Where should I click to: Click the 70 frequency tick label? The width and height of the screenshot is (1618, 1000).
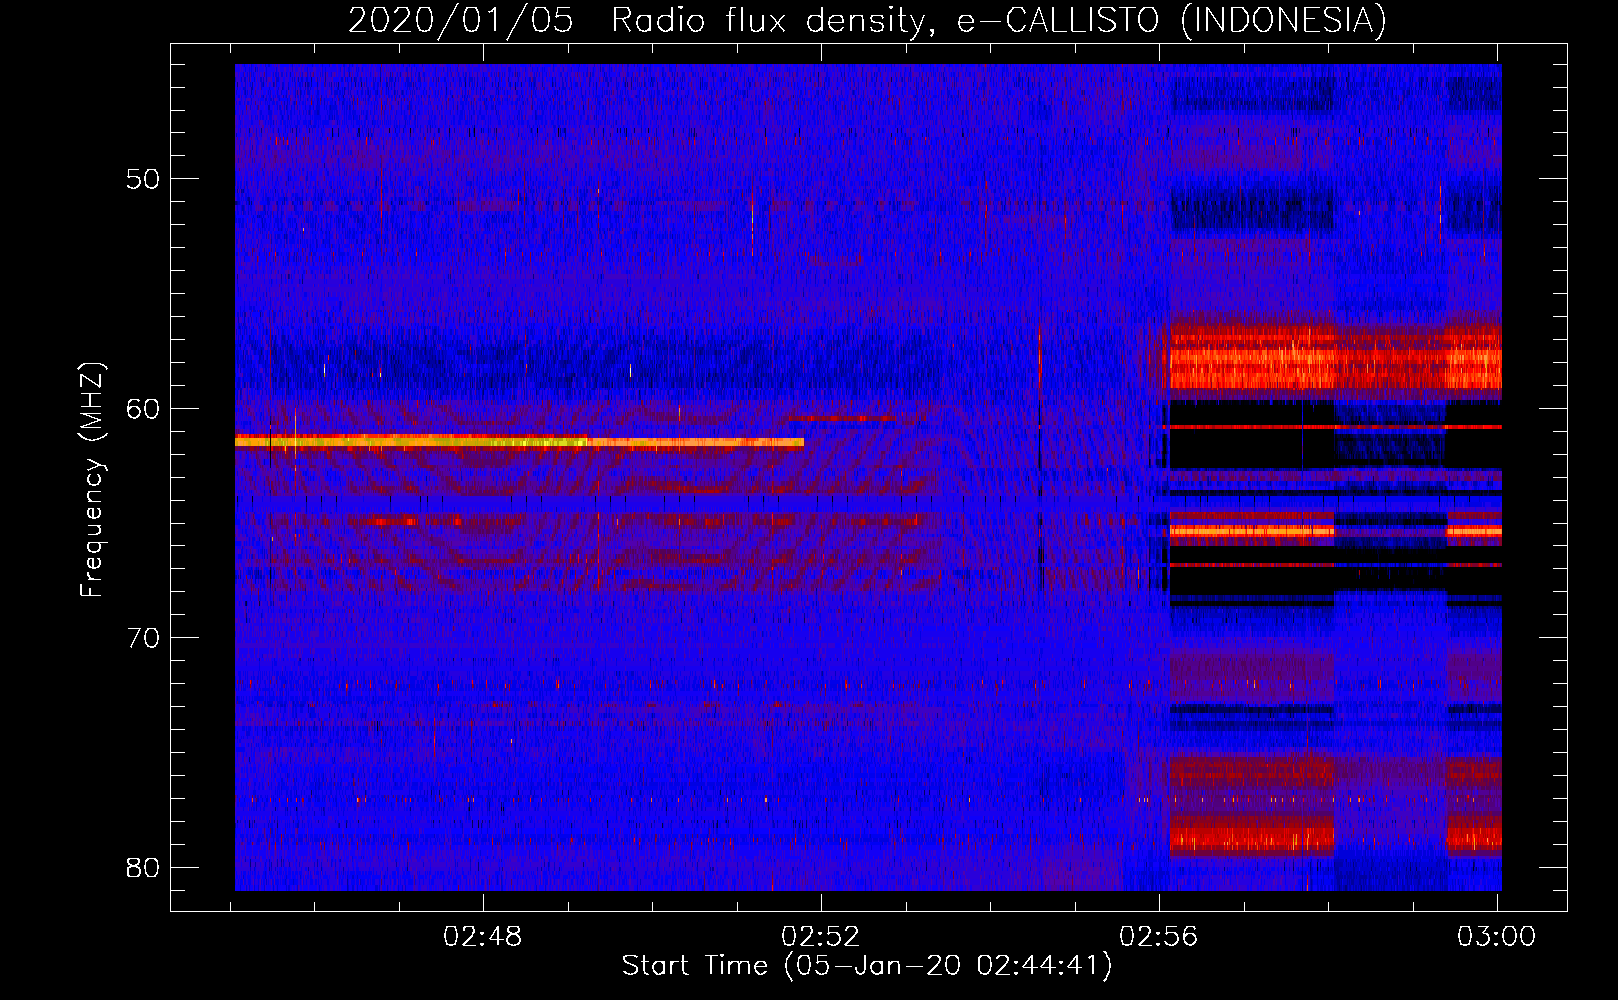(143, 637)
